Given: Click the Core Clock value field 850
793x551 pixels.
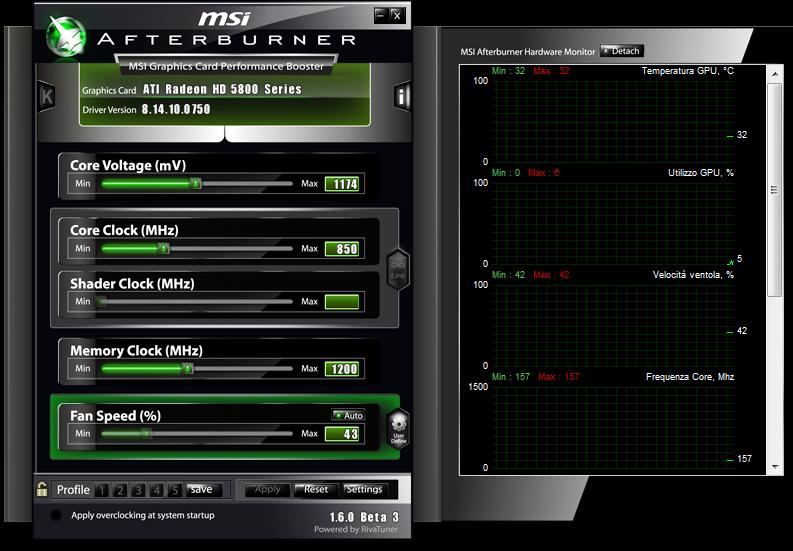Looking at the screenshot, I should [x=342, y=249].
